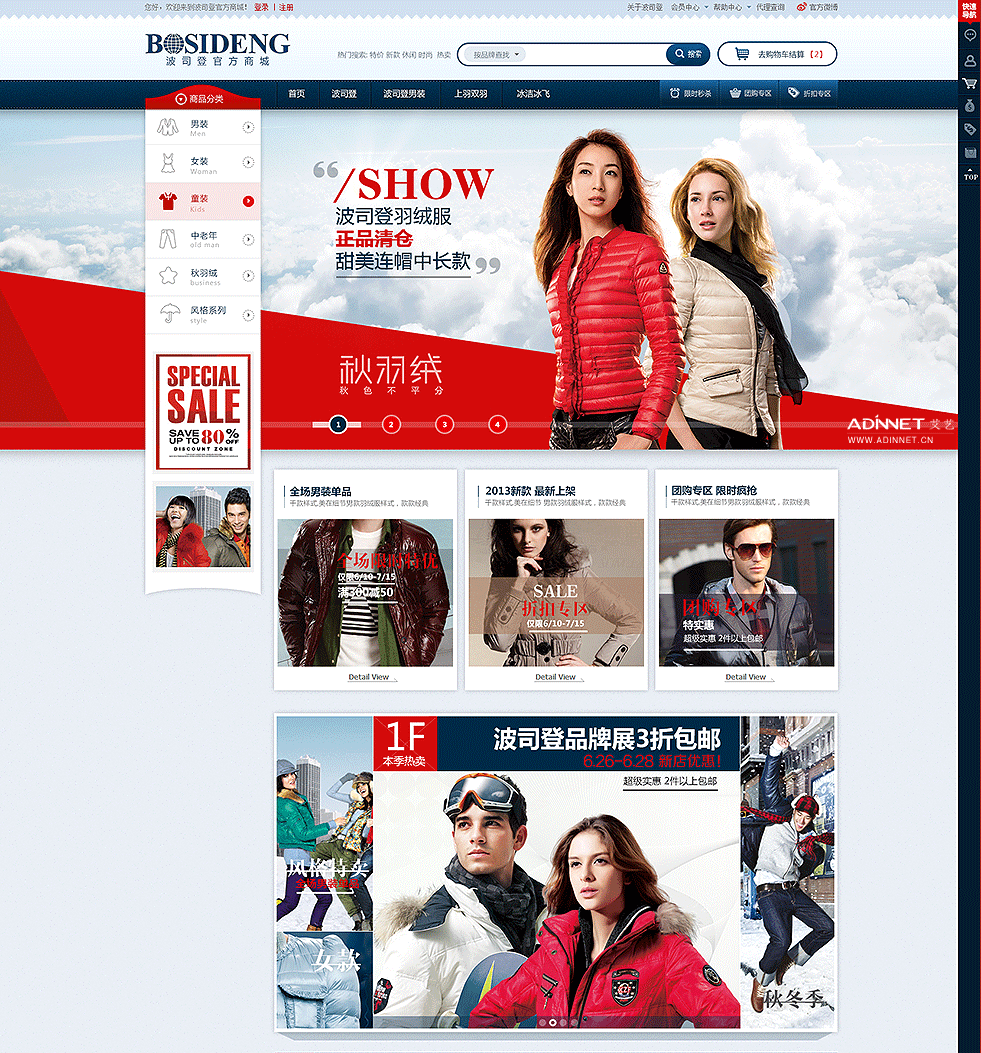Viewport: 981px width, 1053px height.
Task: Open the 上羽双羽 navigation tab
Action: [x=471, y=94]
